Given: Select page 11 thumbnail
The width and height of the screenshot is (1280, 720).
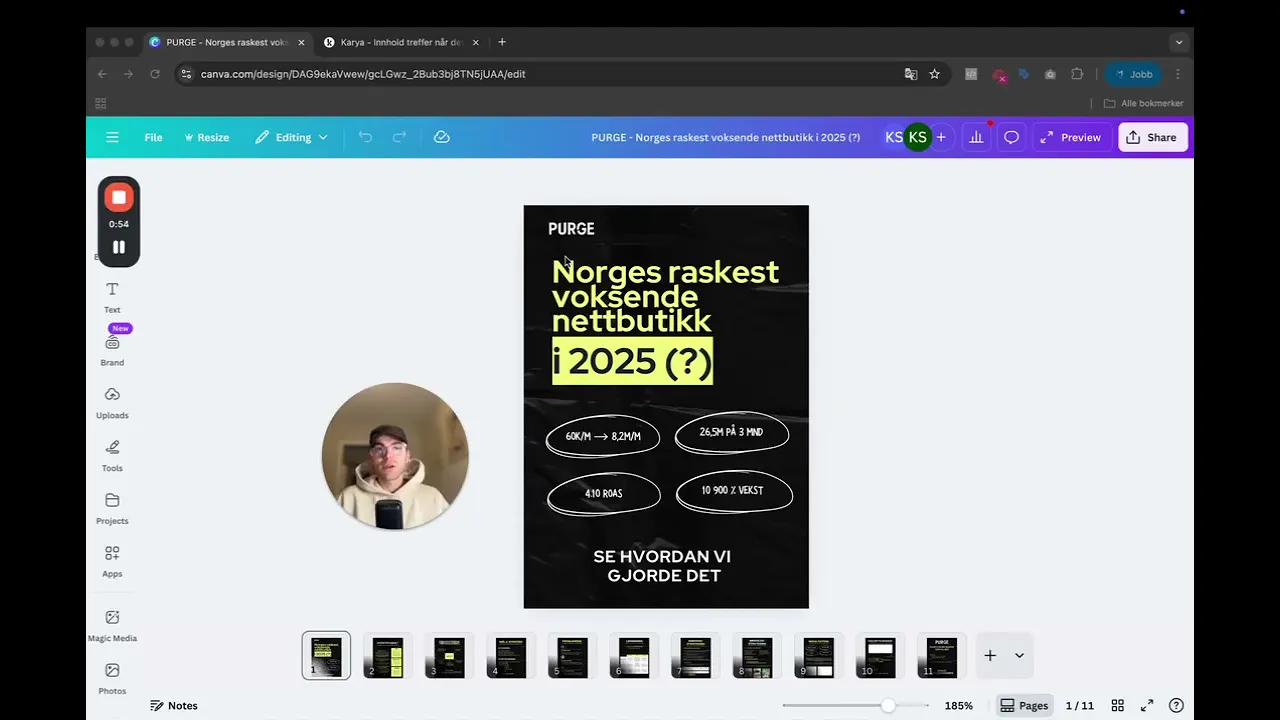Looking at the screenshot, I should [941, 656].
